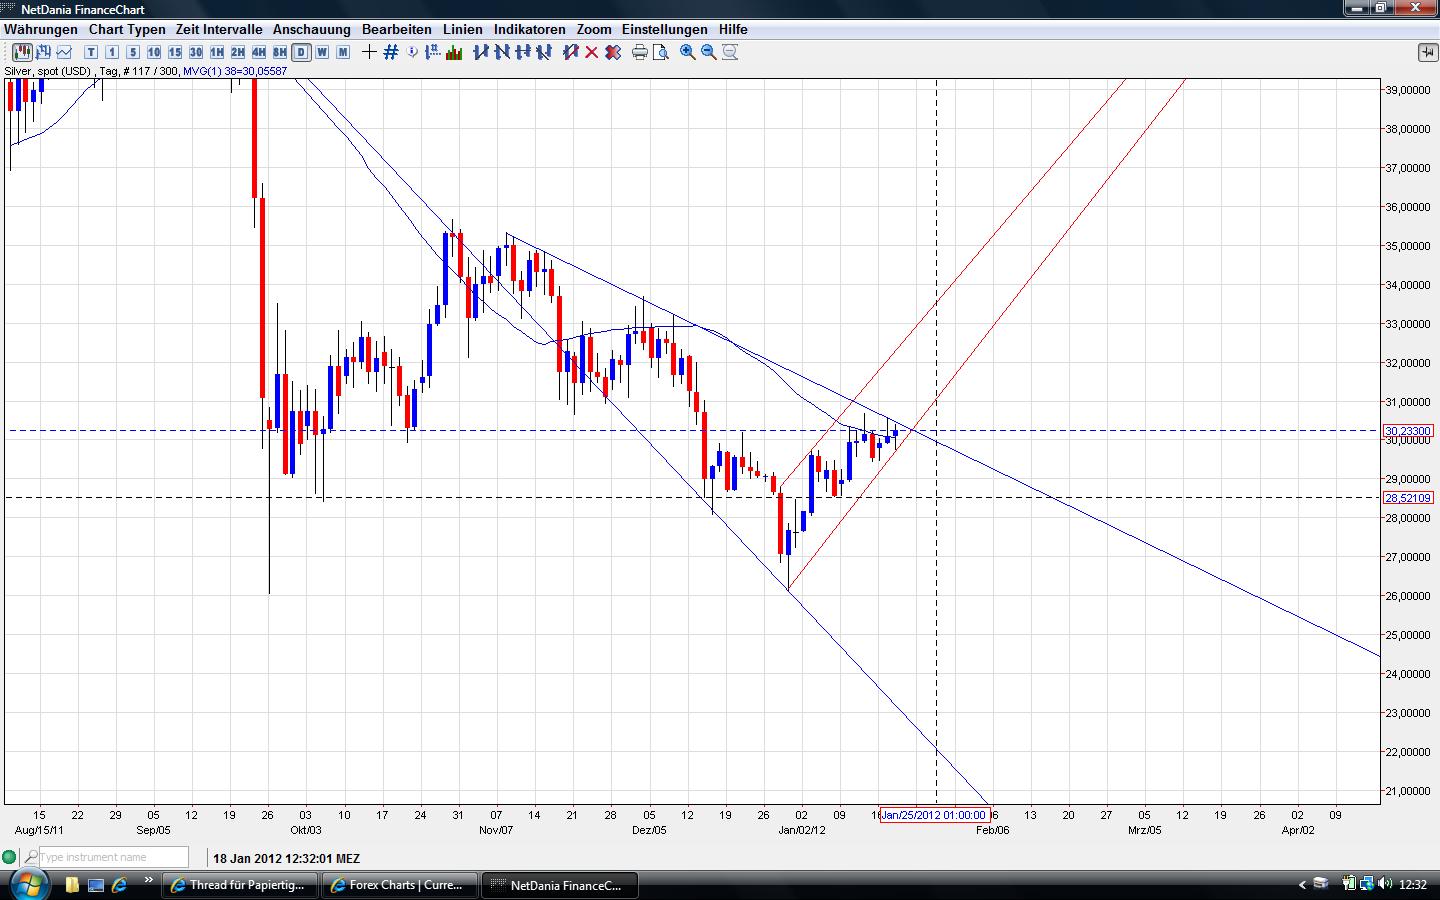Zoom in with the plus magnifier
Viewport: 1440px width, 900px height.
tap(687, 52)
